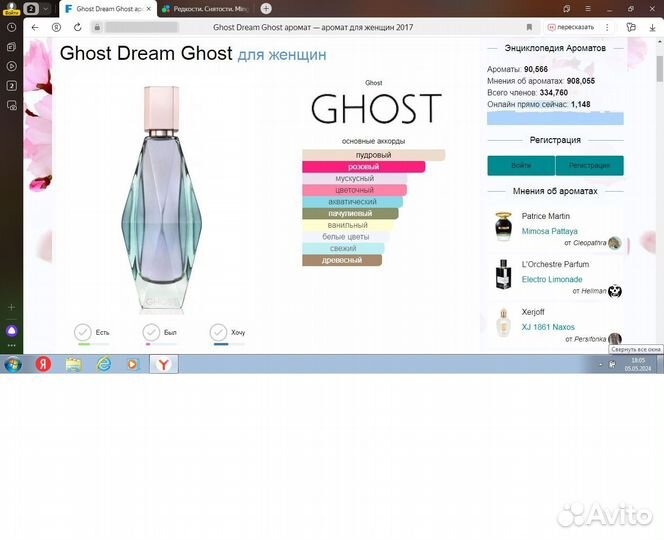Screen dimensions: 664x540
Task: Switch to the Ghost Dream Ghost tab
Action: [x=108, y=8]
